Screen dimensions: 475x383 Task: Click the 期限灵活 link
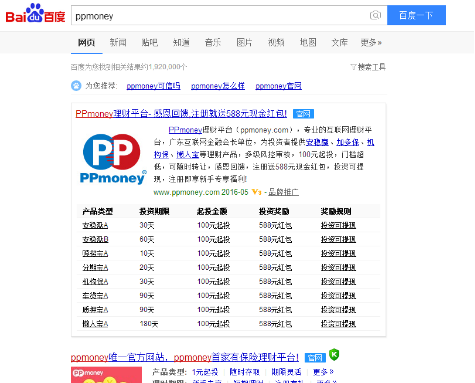[286, 372]
